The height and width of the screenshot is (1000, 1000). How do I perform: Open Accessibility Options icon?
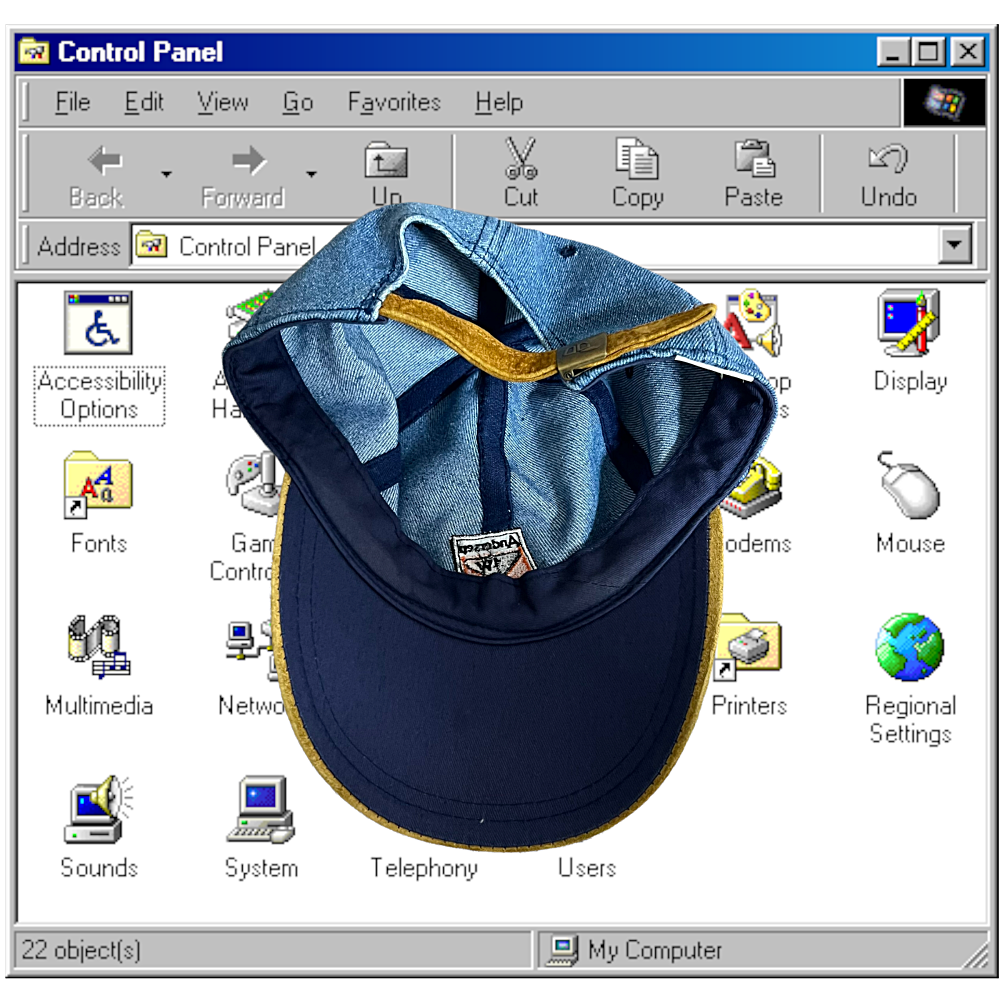click(x=98, y=323)
